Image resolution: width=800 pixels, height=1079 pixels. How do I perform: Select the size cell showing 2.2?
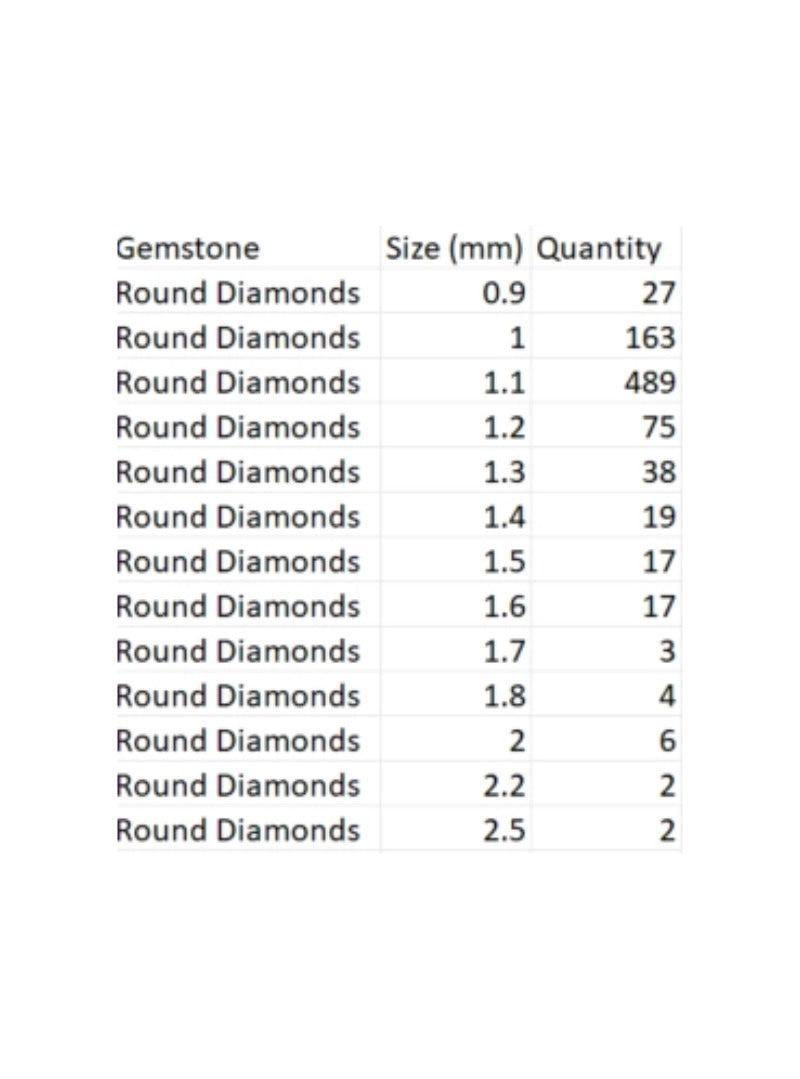point(504,786)
